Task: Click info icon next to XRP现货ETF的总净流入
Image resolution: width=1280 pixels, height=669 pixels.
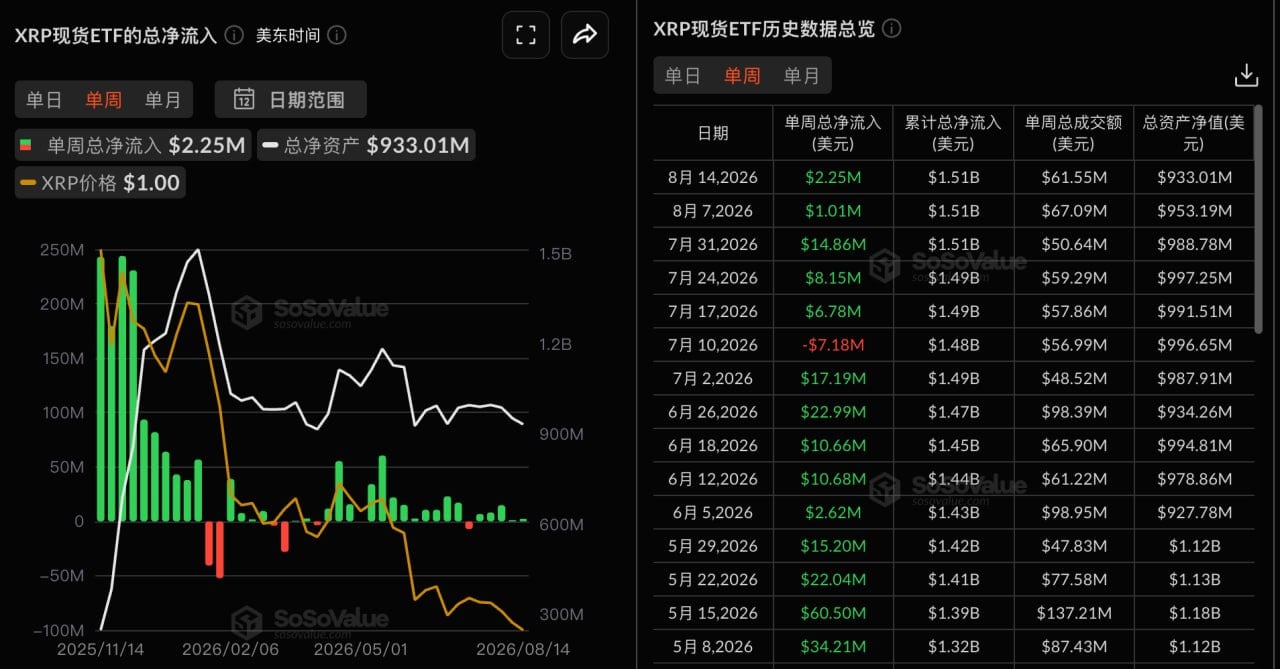Action: coord(234,35)
